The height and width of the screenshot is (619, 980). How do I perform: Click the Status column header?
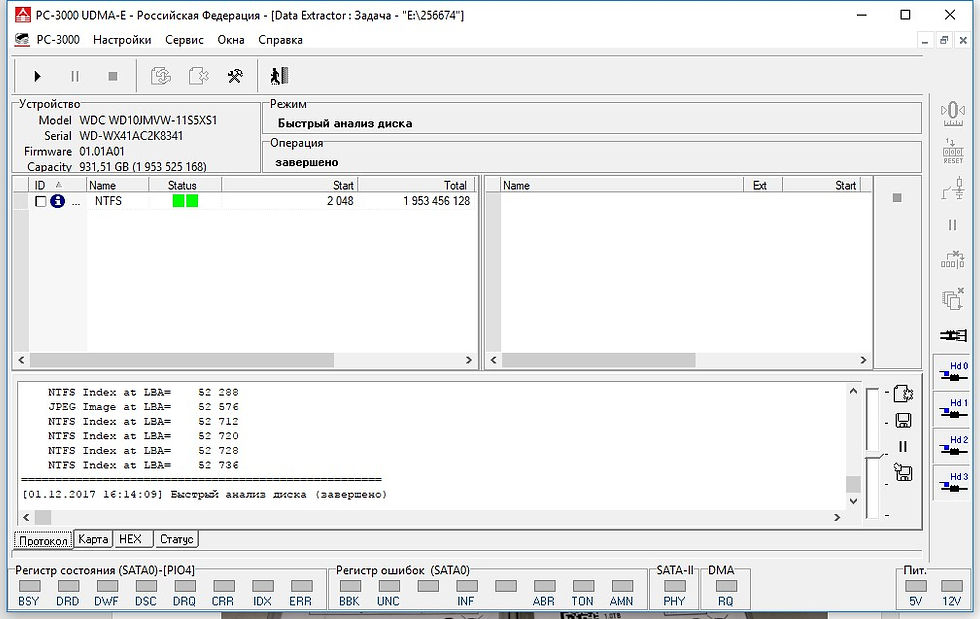coord(185,185)
